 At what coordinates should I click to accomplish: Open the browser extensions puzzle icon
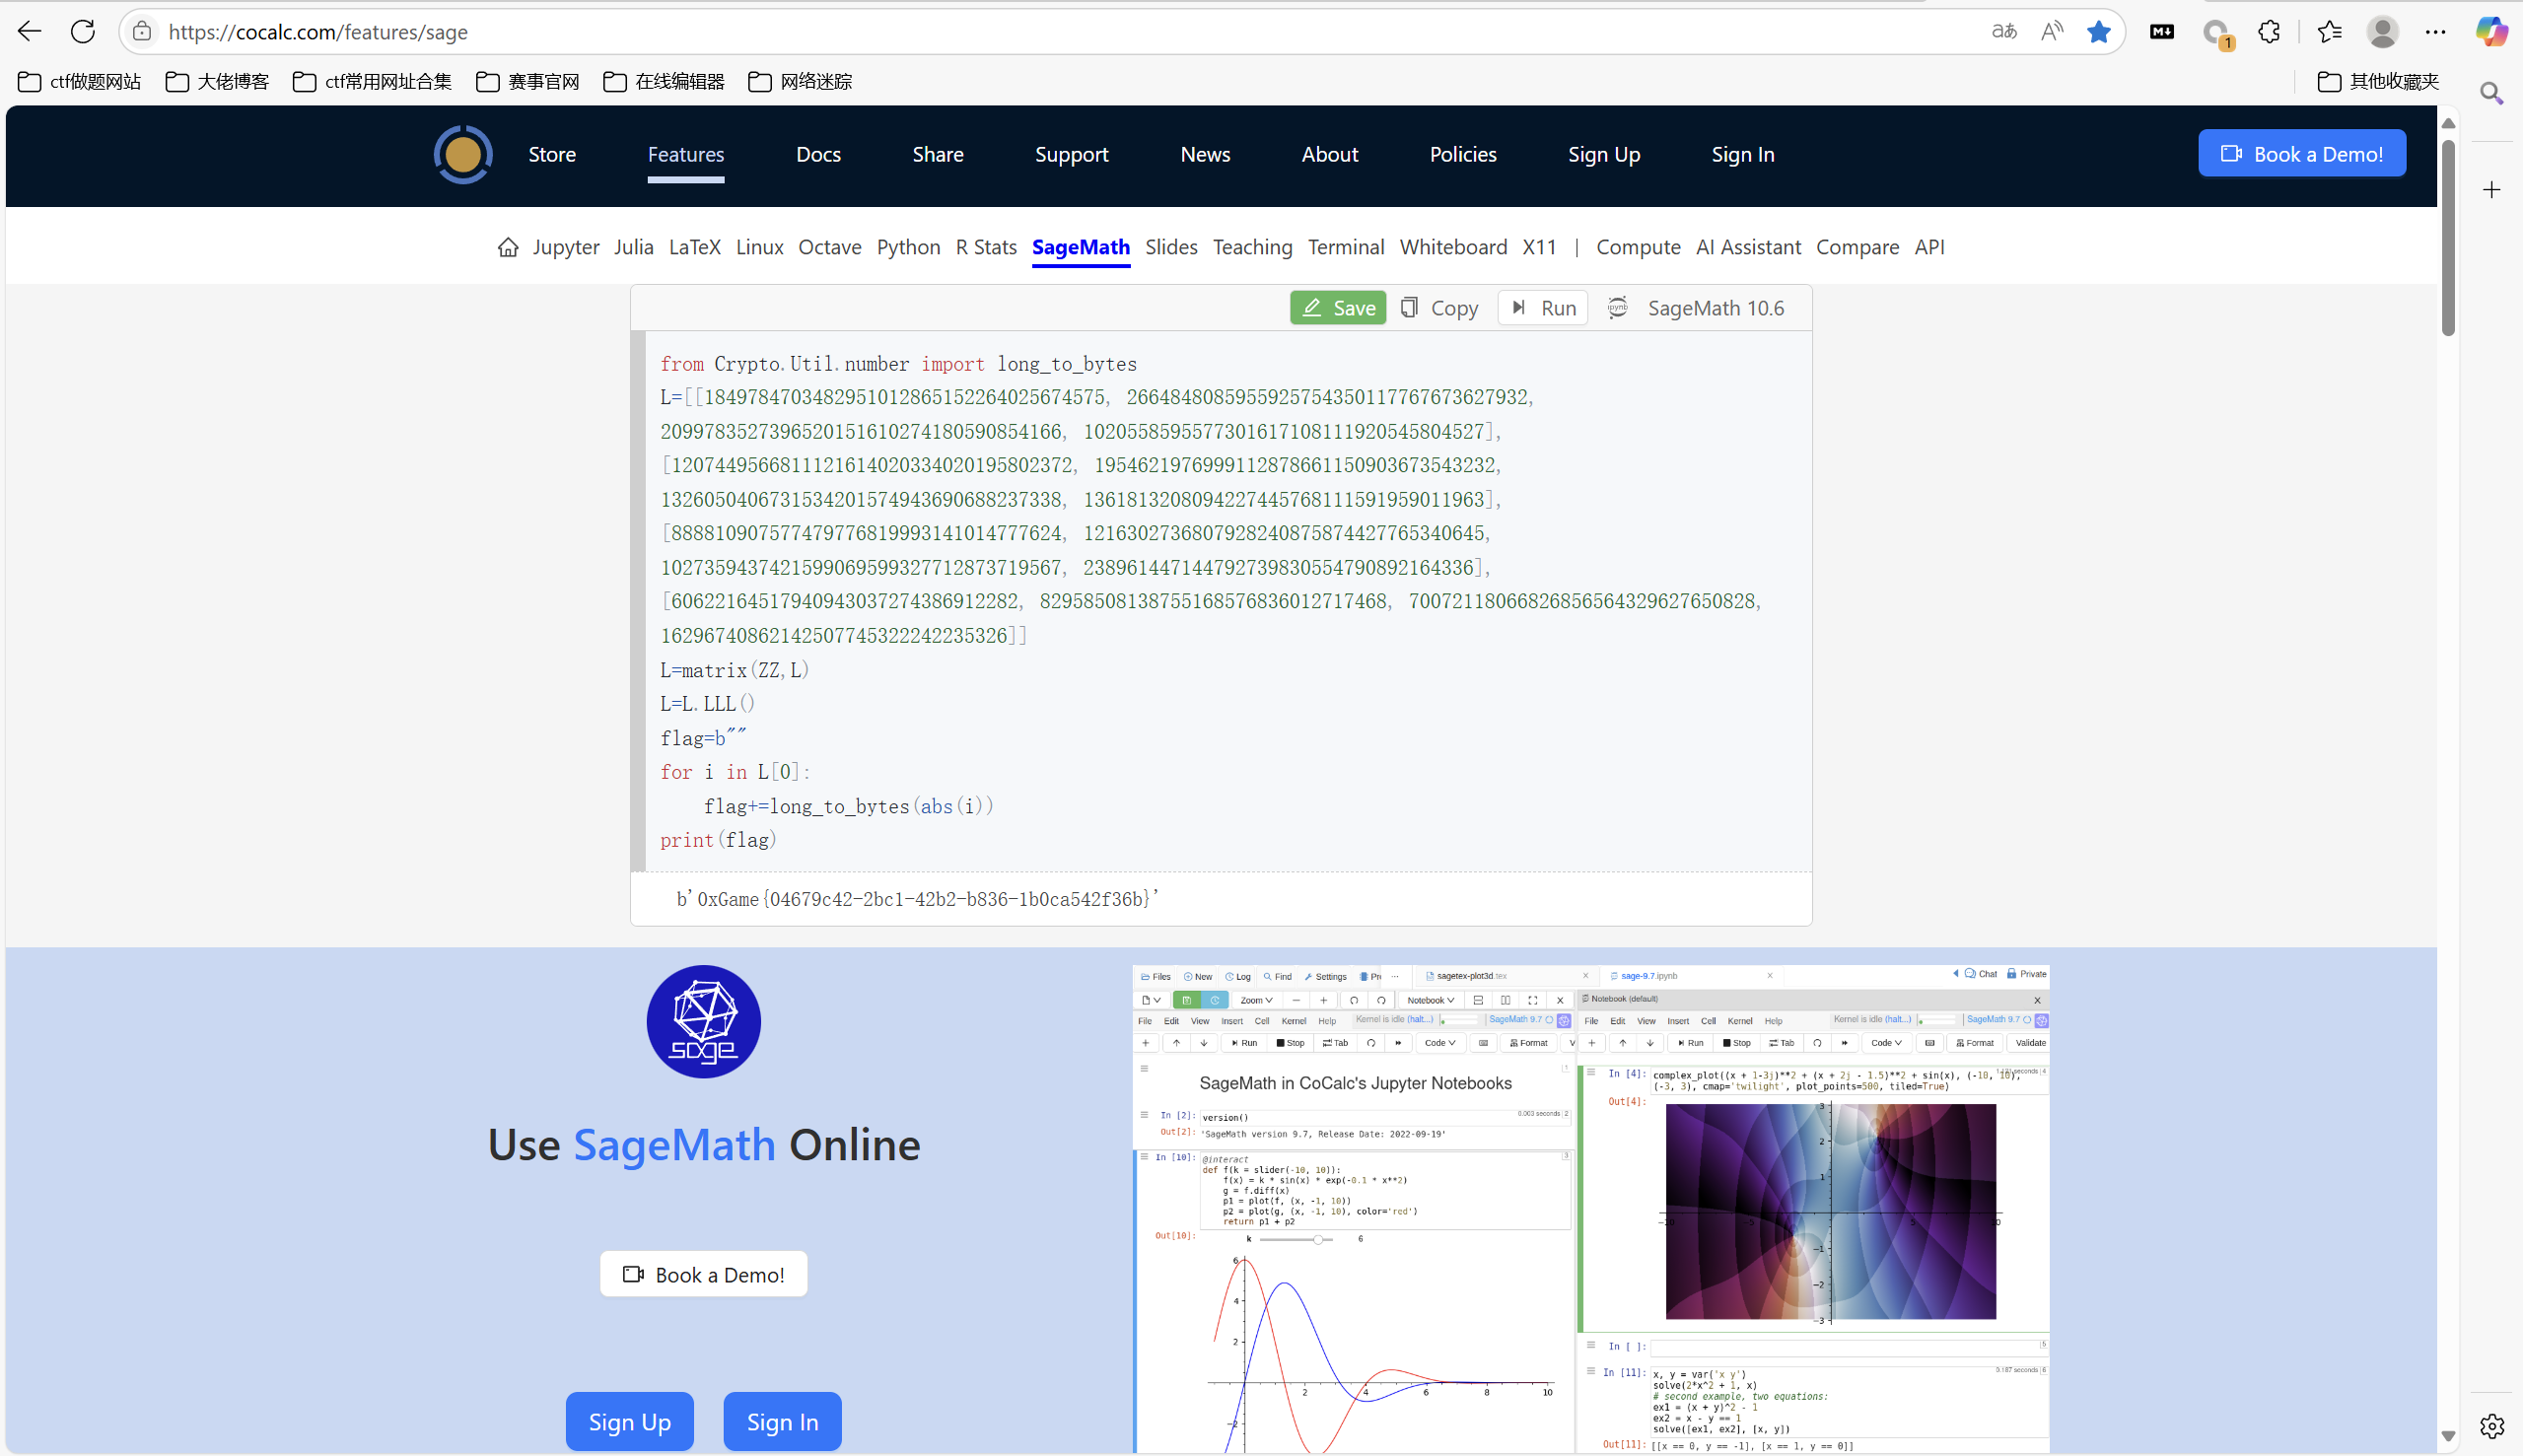[2269, 32]
